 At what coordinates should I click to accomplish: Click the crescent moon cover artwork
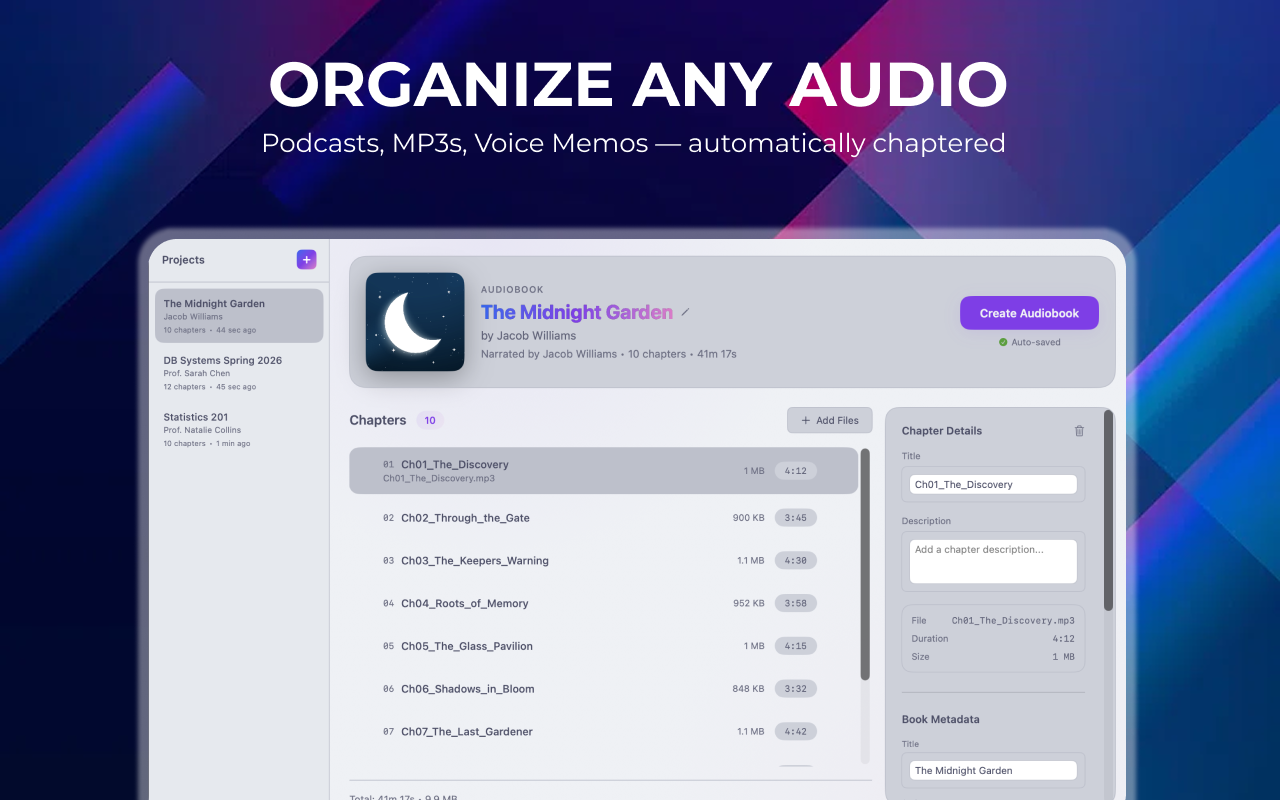(x=414, y=321)
